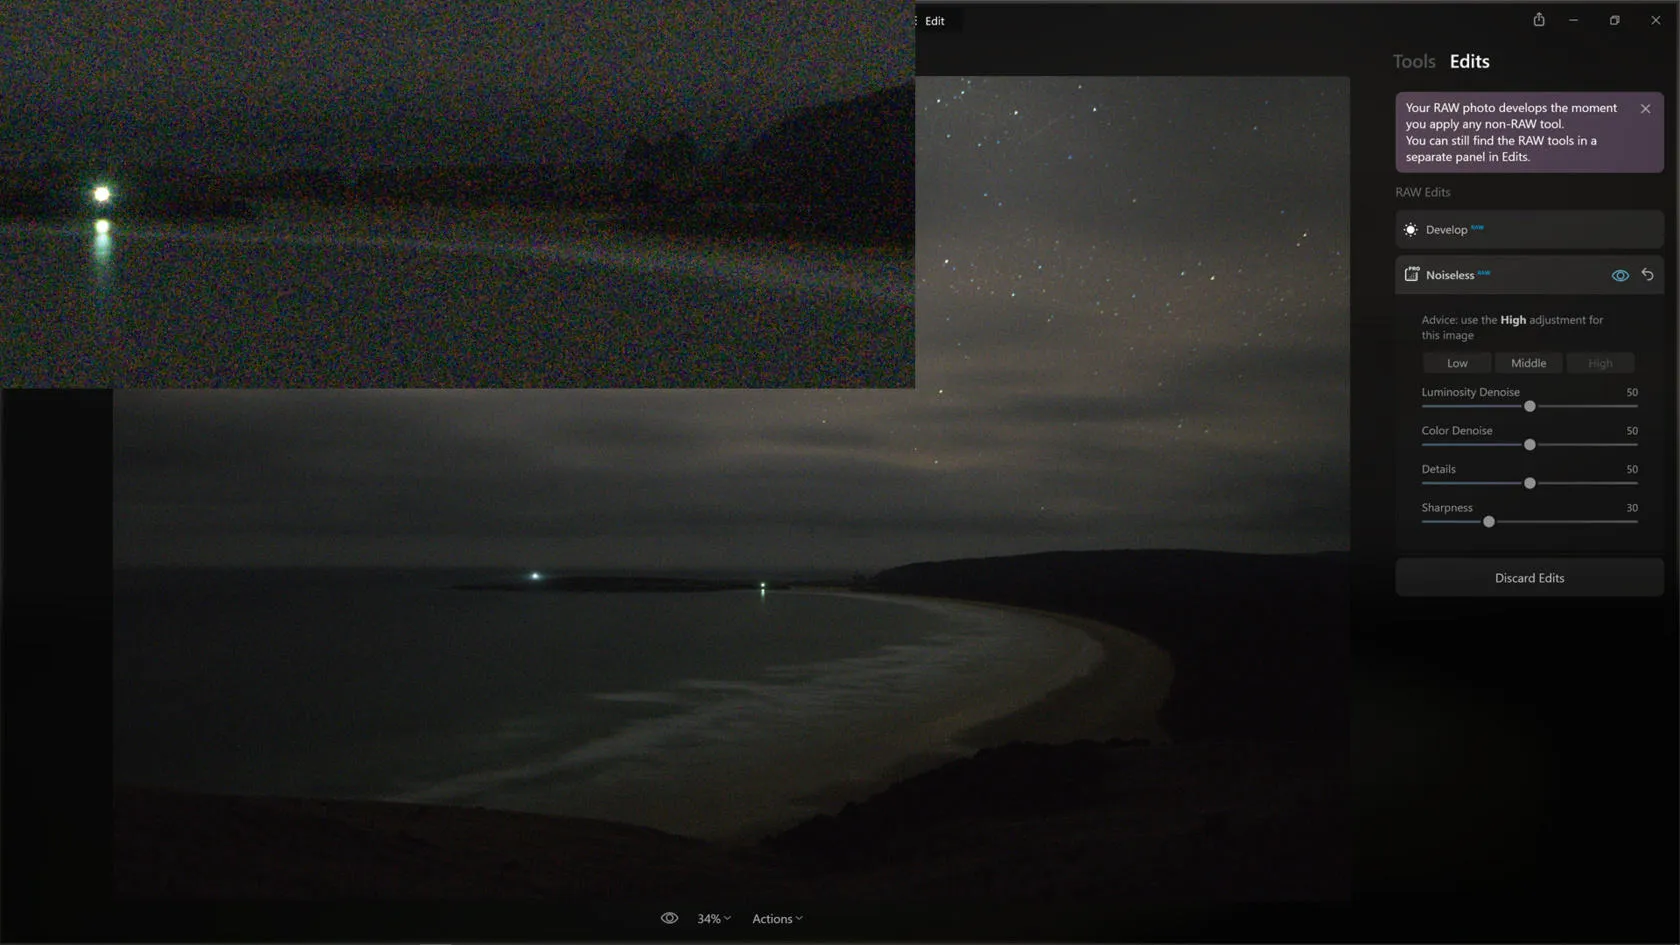Screen dimensions: 1680x945
Task: Minimize the Luminar window
Action: [x=1573, y=20]
